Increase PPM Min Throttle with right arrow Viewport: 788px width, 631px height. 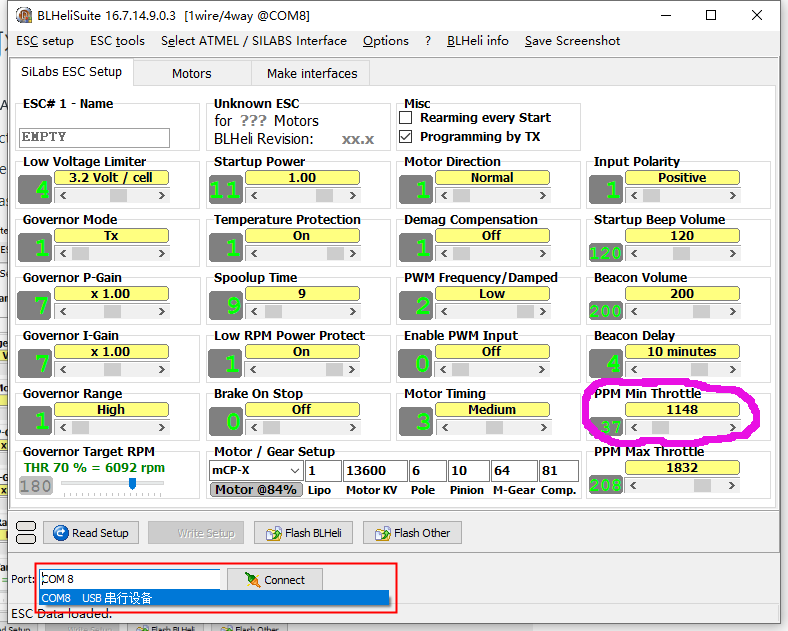click(733, 428)
